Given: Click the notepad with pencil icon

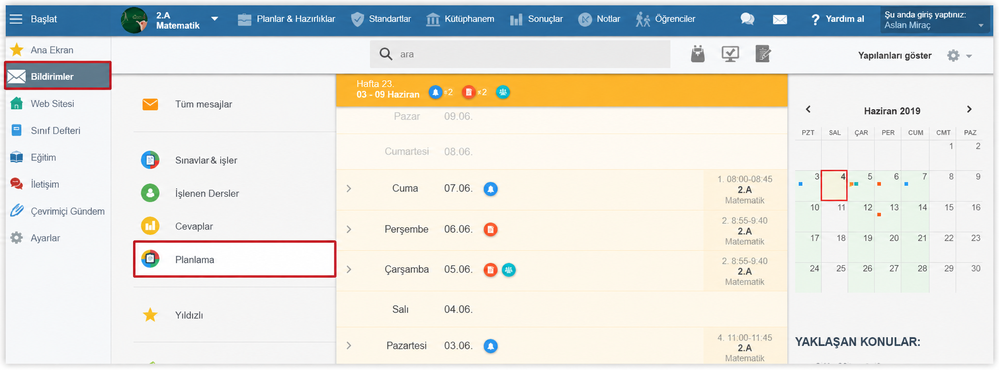Looking at the screenshot, I should pos(763,55).
